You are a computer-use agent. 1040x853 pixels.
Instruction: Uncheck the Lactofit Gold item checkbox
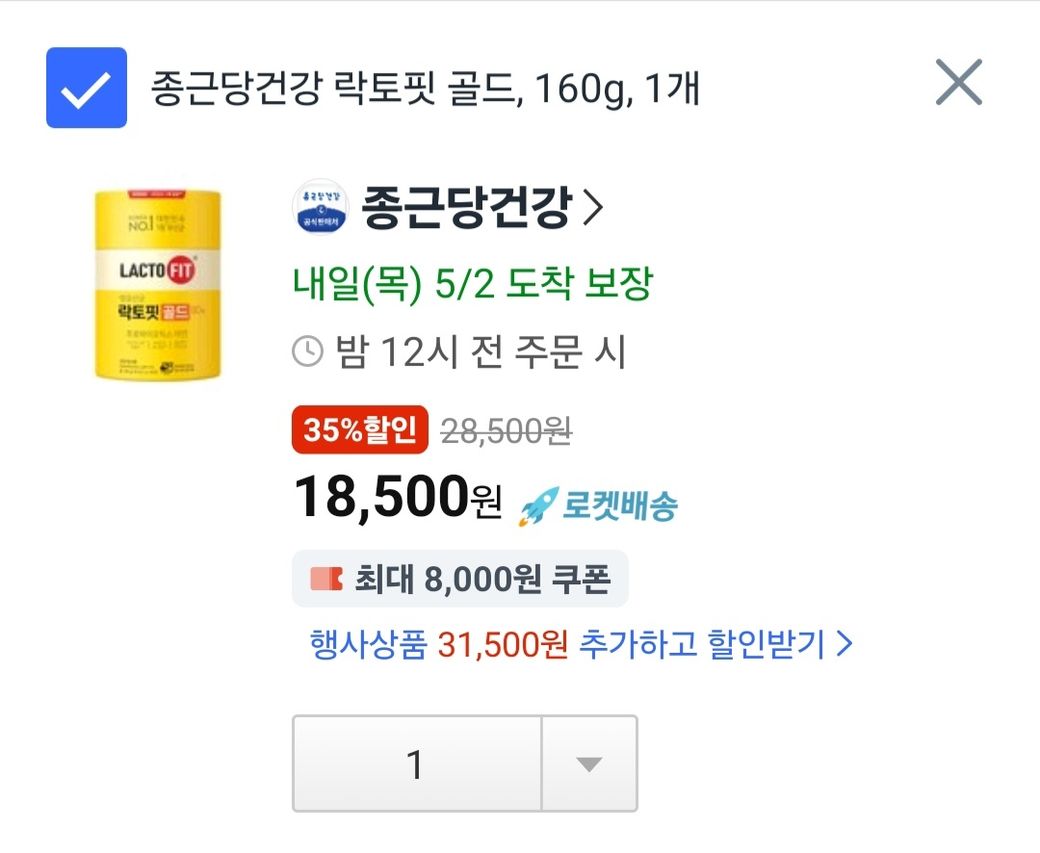(86, 88)
